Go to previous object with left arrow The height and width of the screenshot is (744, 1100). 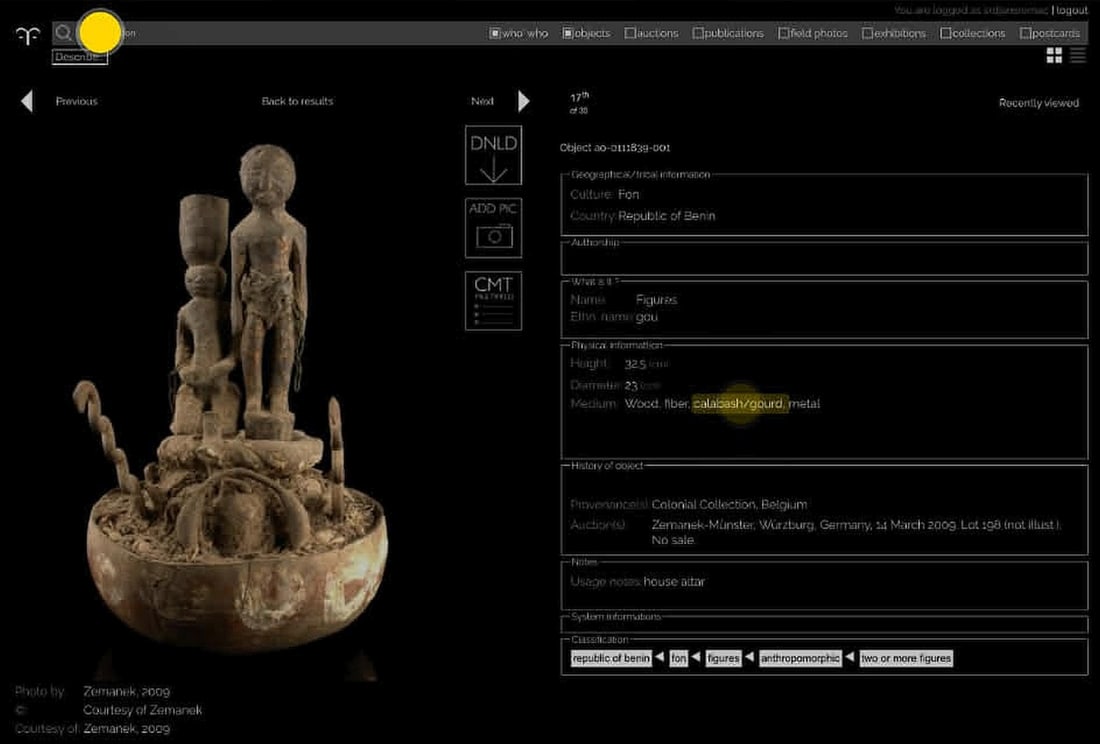click(x=27, y=101)
